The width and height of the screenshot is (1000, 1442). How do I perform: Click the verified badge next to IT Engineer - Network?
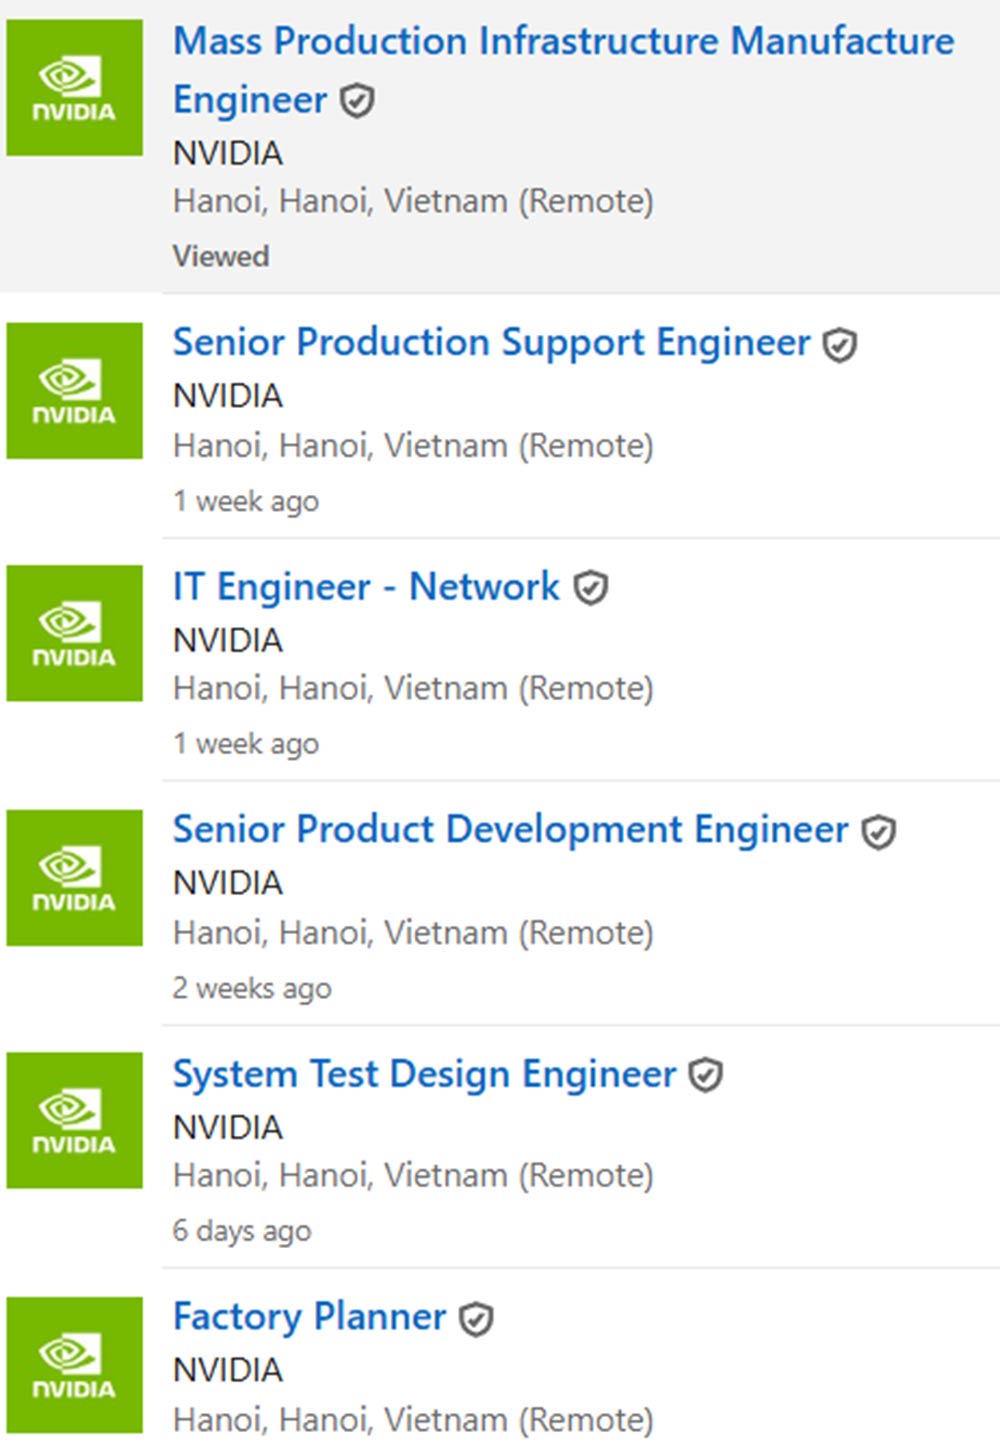[x=589, y=588]
